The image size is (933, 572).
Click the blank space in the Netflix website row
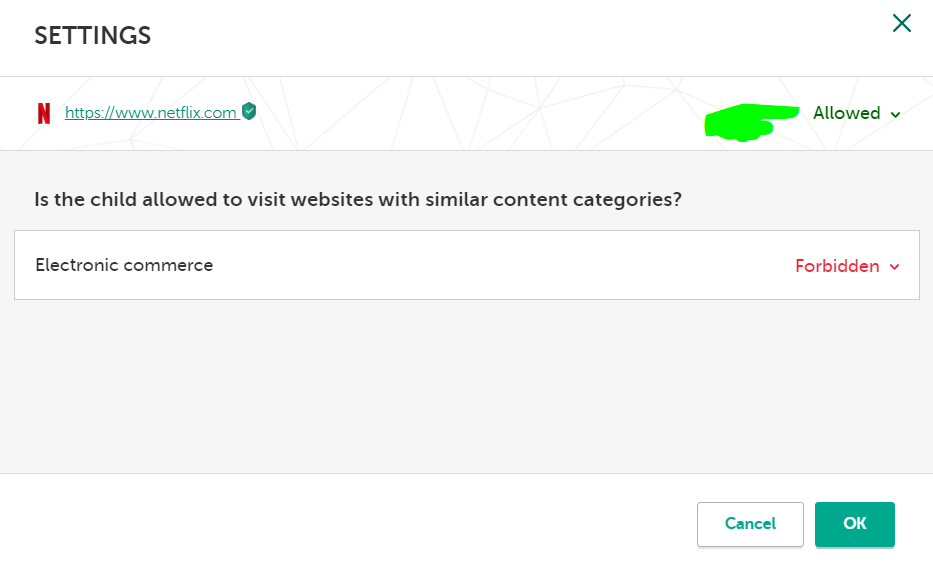pos(480,114)
